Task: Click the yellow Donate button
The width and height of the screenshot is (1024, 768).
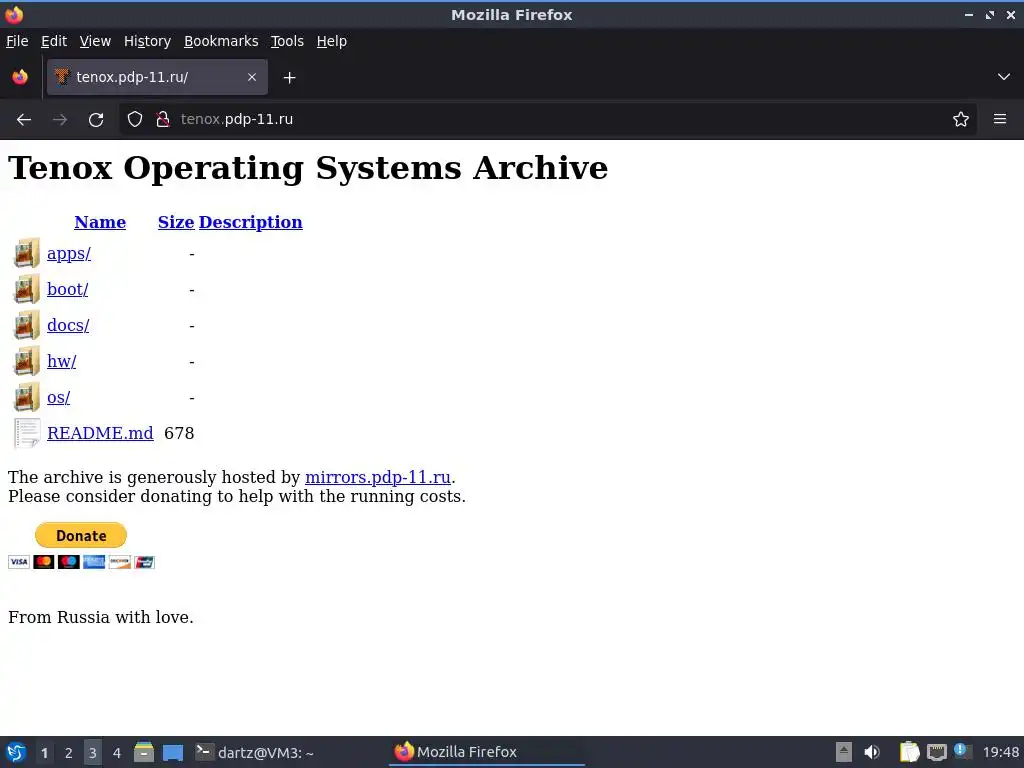Action: pyautogui.click(x=81, y=536)
